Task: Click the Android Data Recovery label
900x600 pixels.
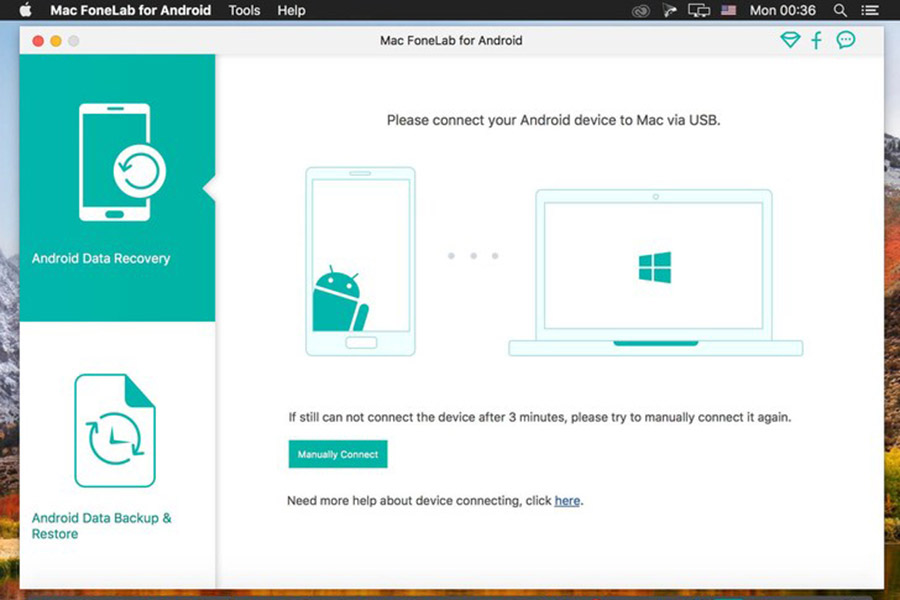Action: [101, 258]
